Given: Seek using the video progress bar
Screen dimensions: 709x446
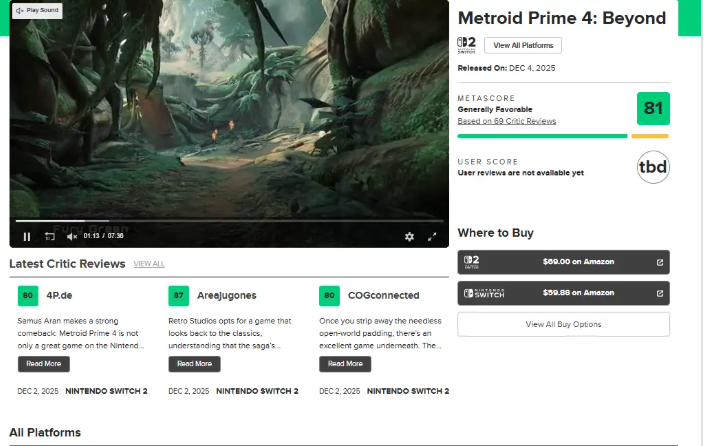Looking at the screenshot, I should point(228,221).
